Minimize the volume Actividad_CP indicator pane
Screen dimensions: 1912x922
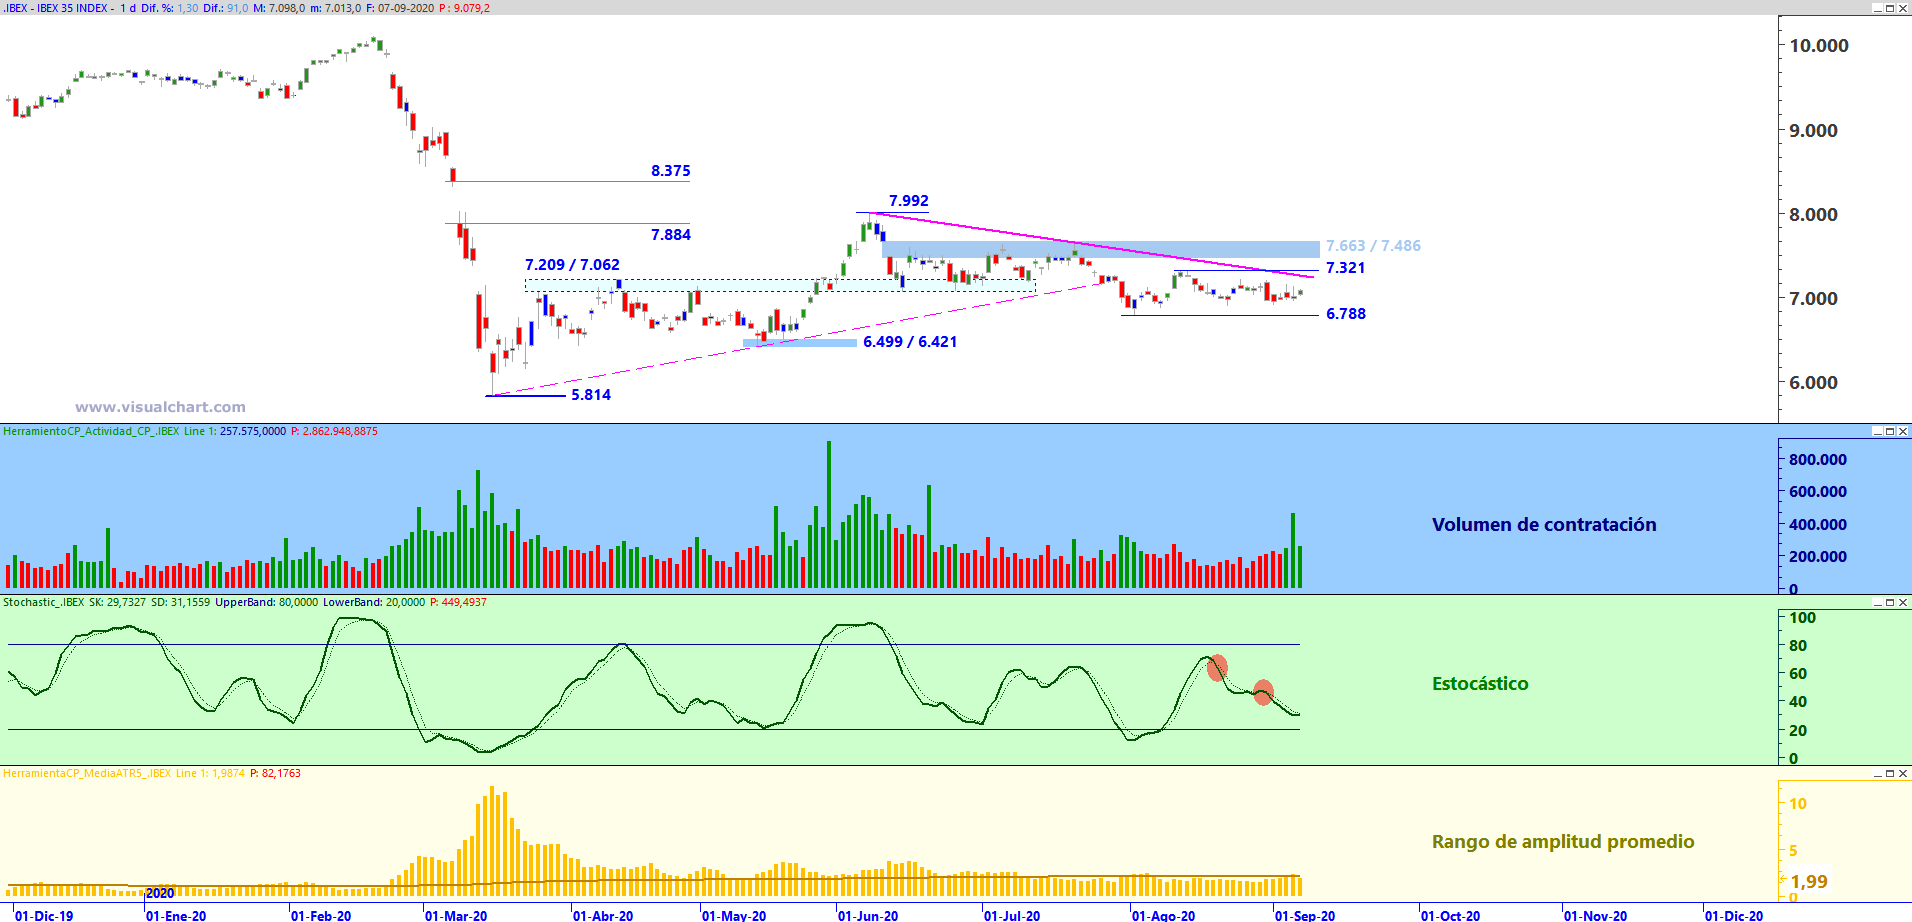point(1877,432)
